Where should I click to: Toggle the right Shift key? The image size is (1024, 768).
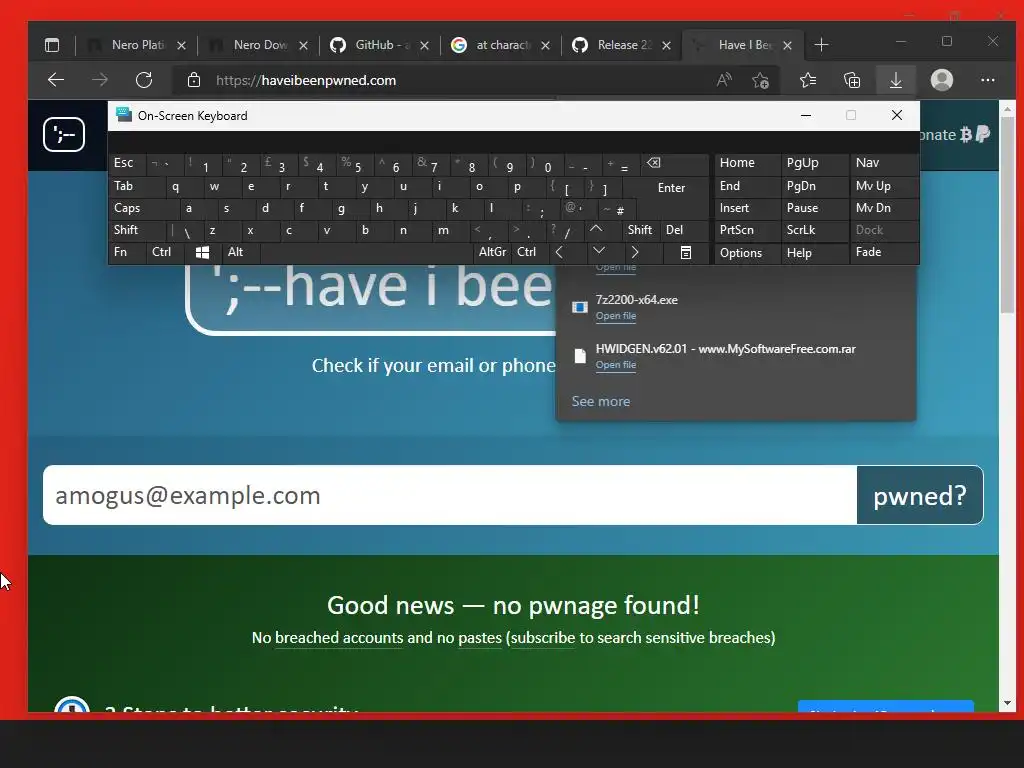pos(640,230)
